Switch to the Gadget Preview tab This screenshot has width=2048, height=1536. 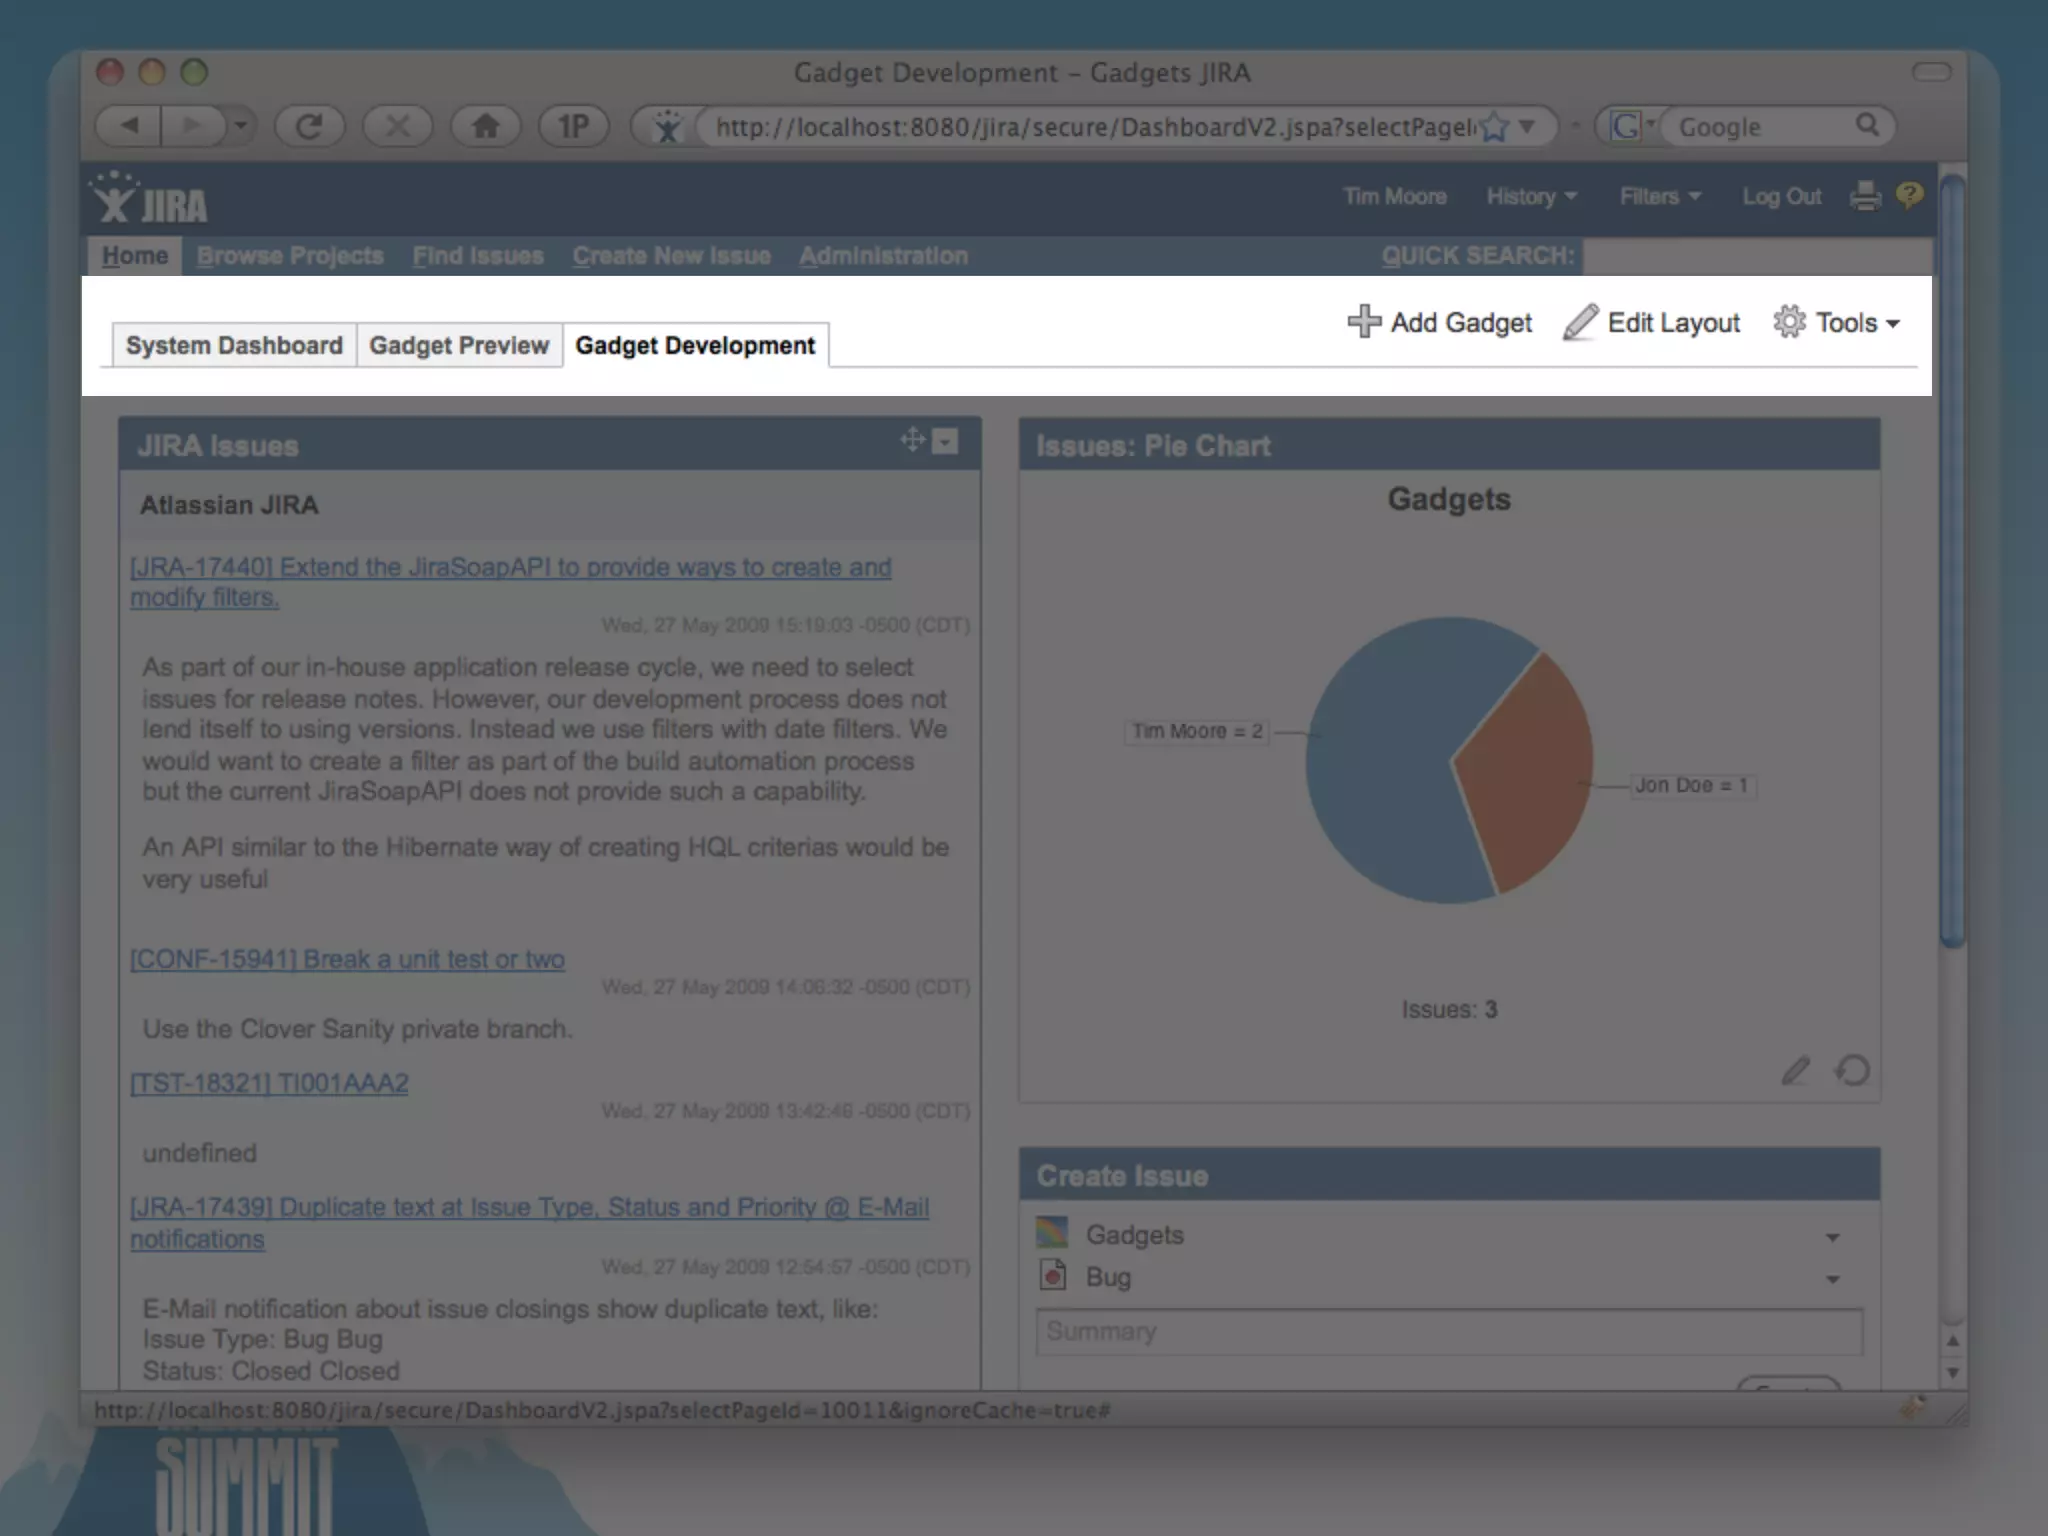pos(459,345)
